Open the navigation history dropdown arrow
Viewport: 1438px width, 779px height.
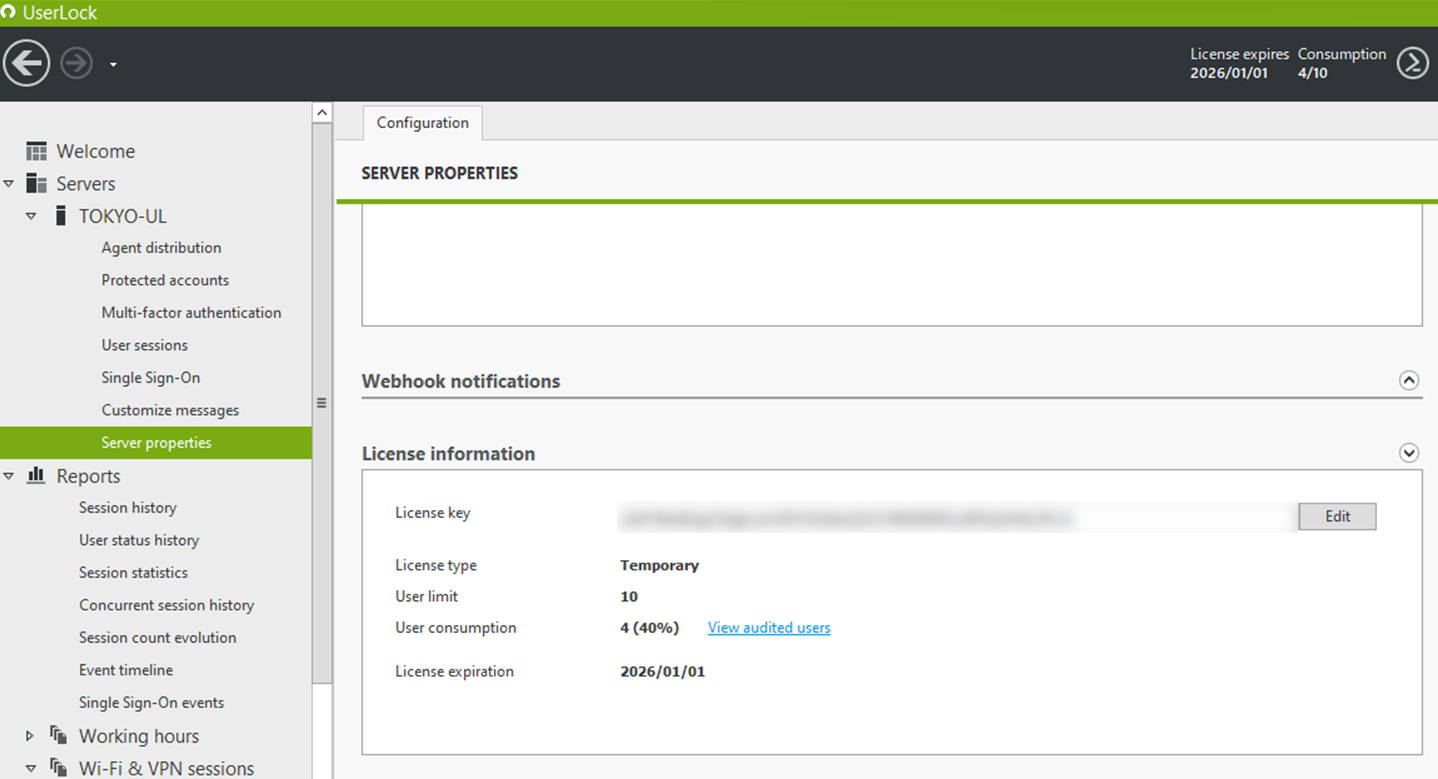coord(113,65)
